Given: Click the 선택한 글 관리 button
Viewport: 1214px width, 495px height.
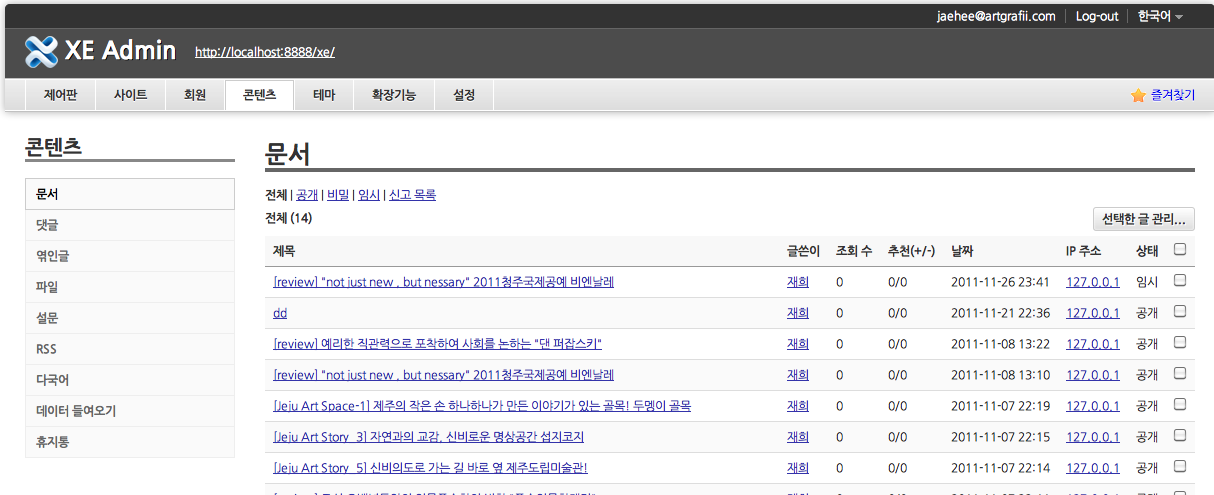Looking at the screenshot, I should (1143, 219).
